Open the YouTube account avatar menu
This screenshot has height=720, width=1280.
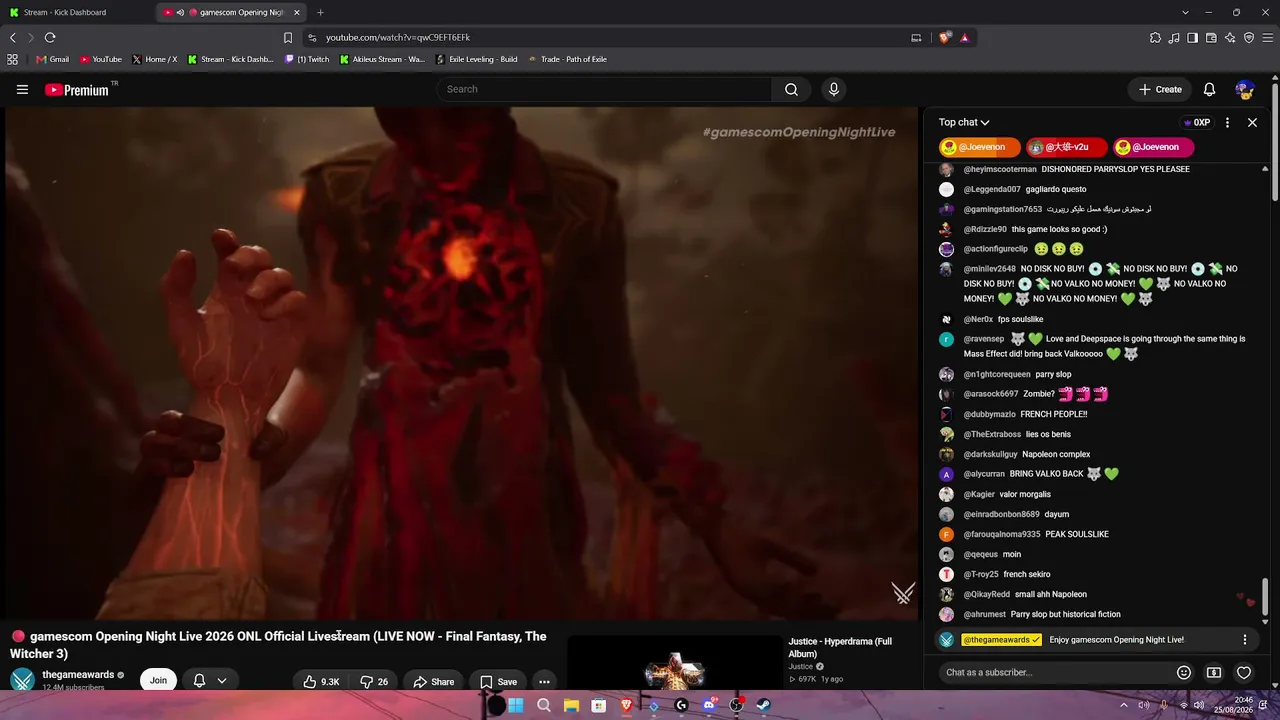click(1244, 89)
